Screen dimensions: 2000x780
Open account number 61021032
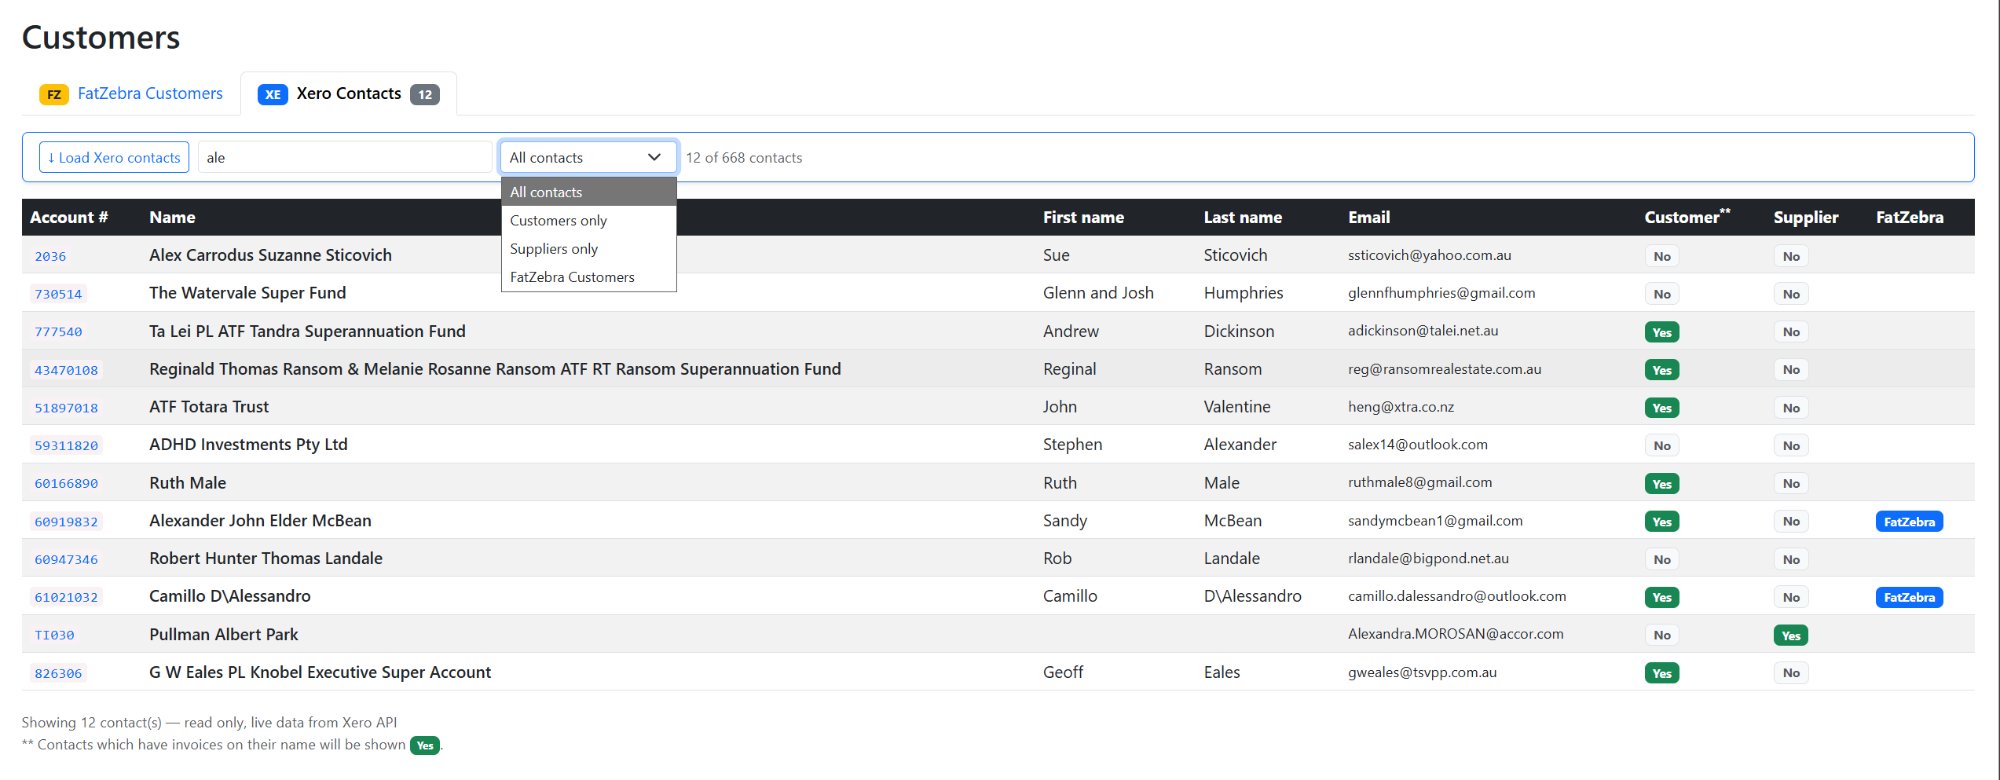(66, 598)
